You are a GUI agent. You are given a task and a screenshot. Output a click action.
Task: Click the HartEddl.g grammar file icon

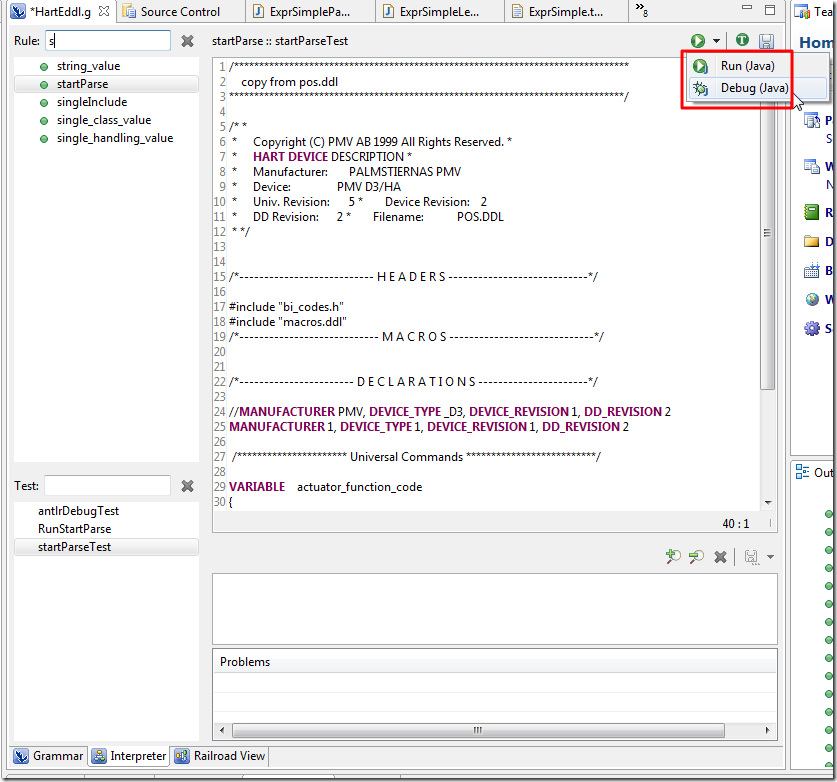pos(19,11)
